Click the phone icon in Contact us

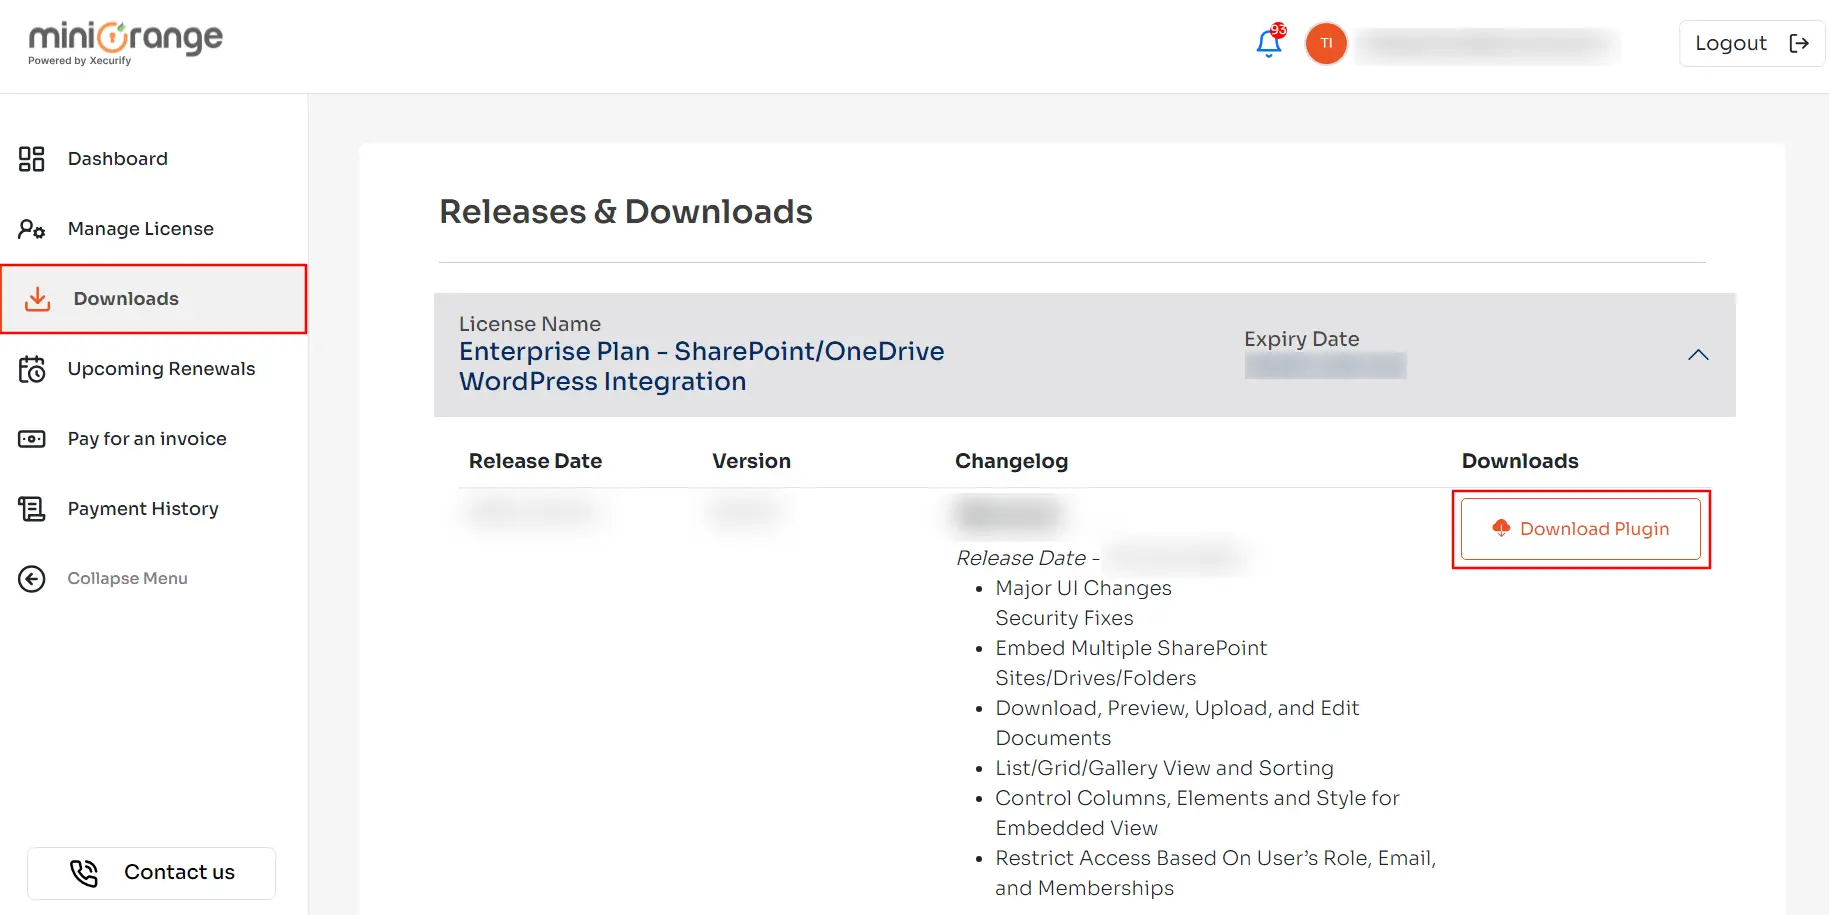(x=84, y=873)
